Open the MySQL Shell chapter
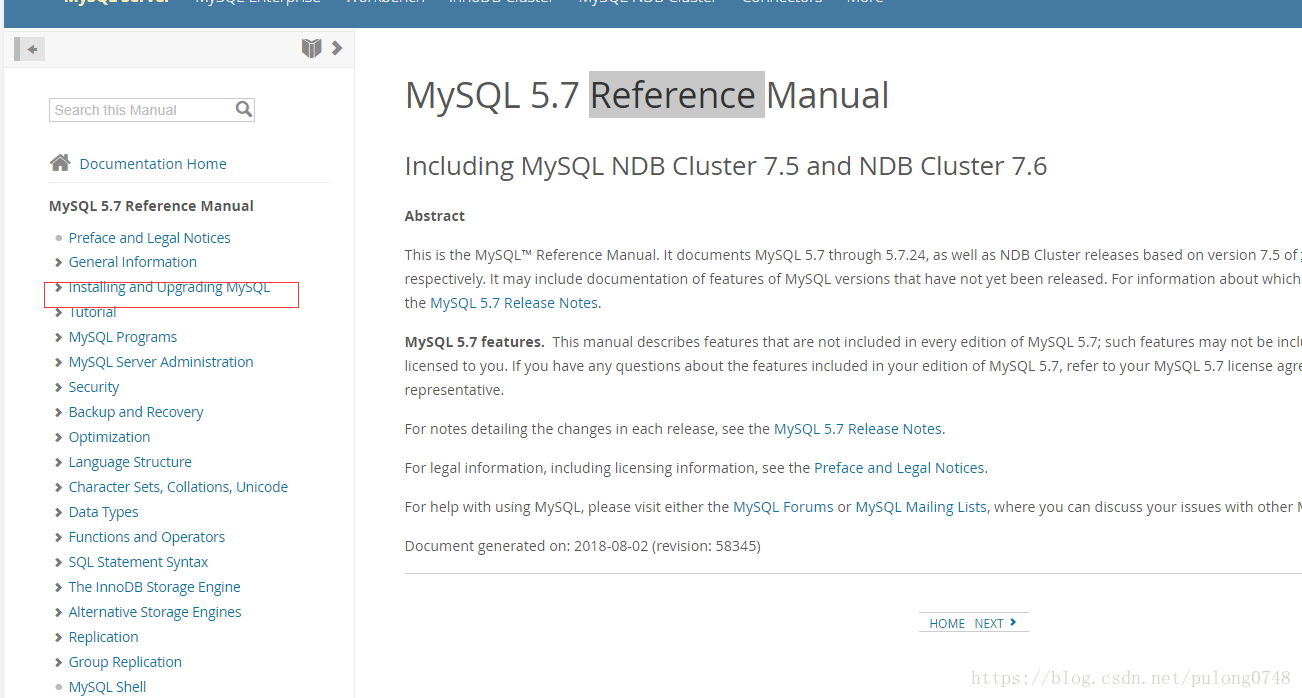 pos(107,687)
